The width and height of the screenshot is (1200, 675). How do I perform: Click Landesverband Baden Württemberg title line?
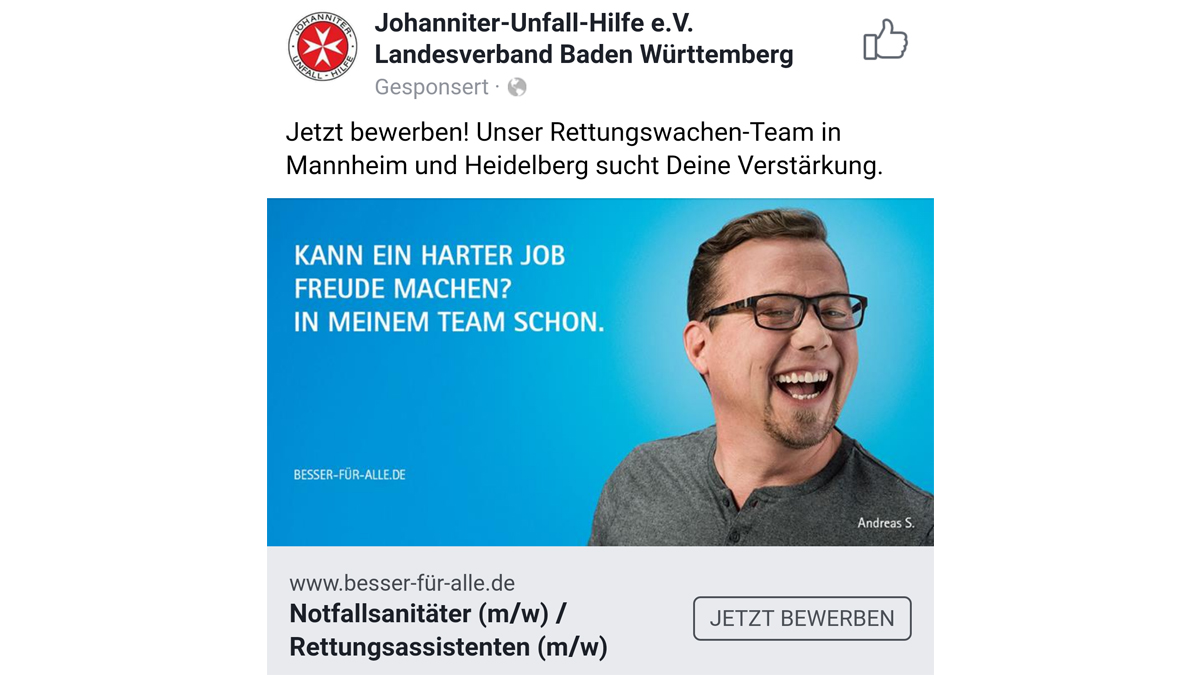click(x=584, y=54)
